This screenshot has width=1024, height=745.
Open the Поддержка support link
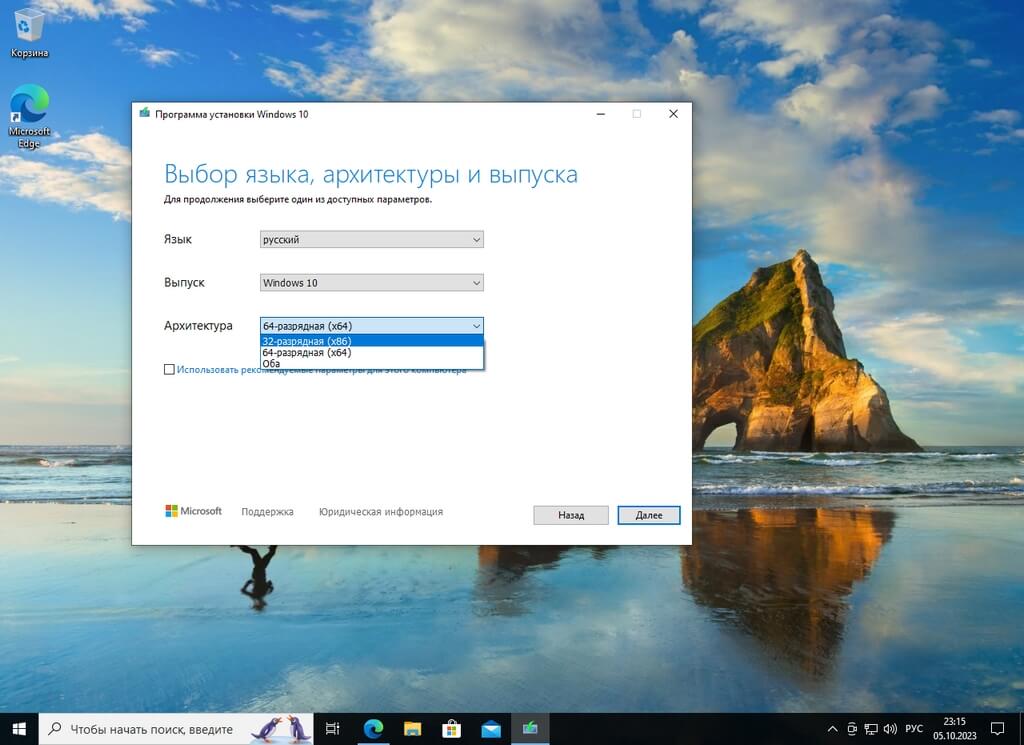[267, 512]
